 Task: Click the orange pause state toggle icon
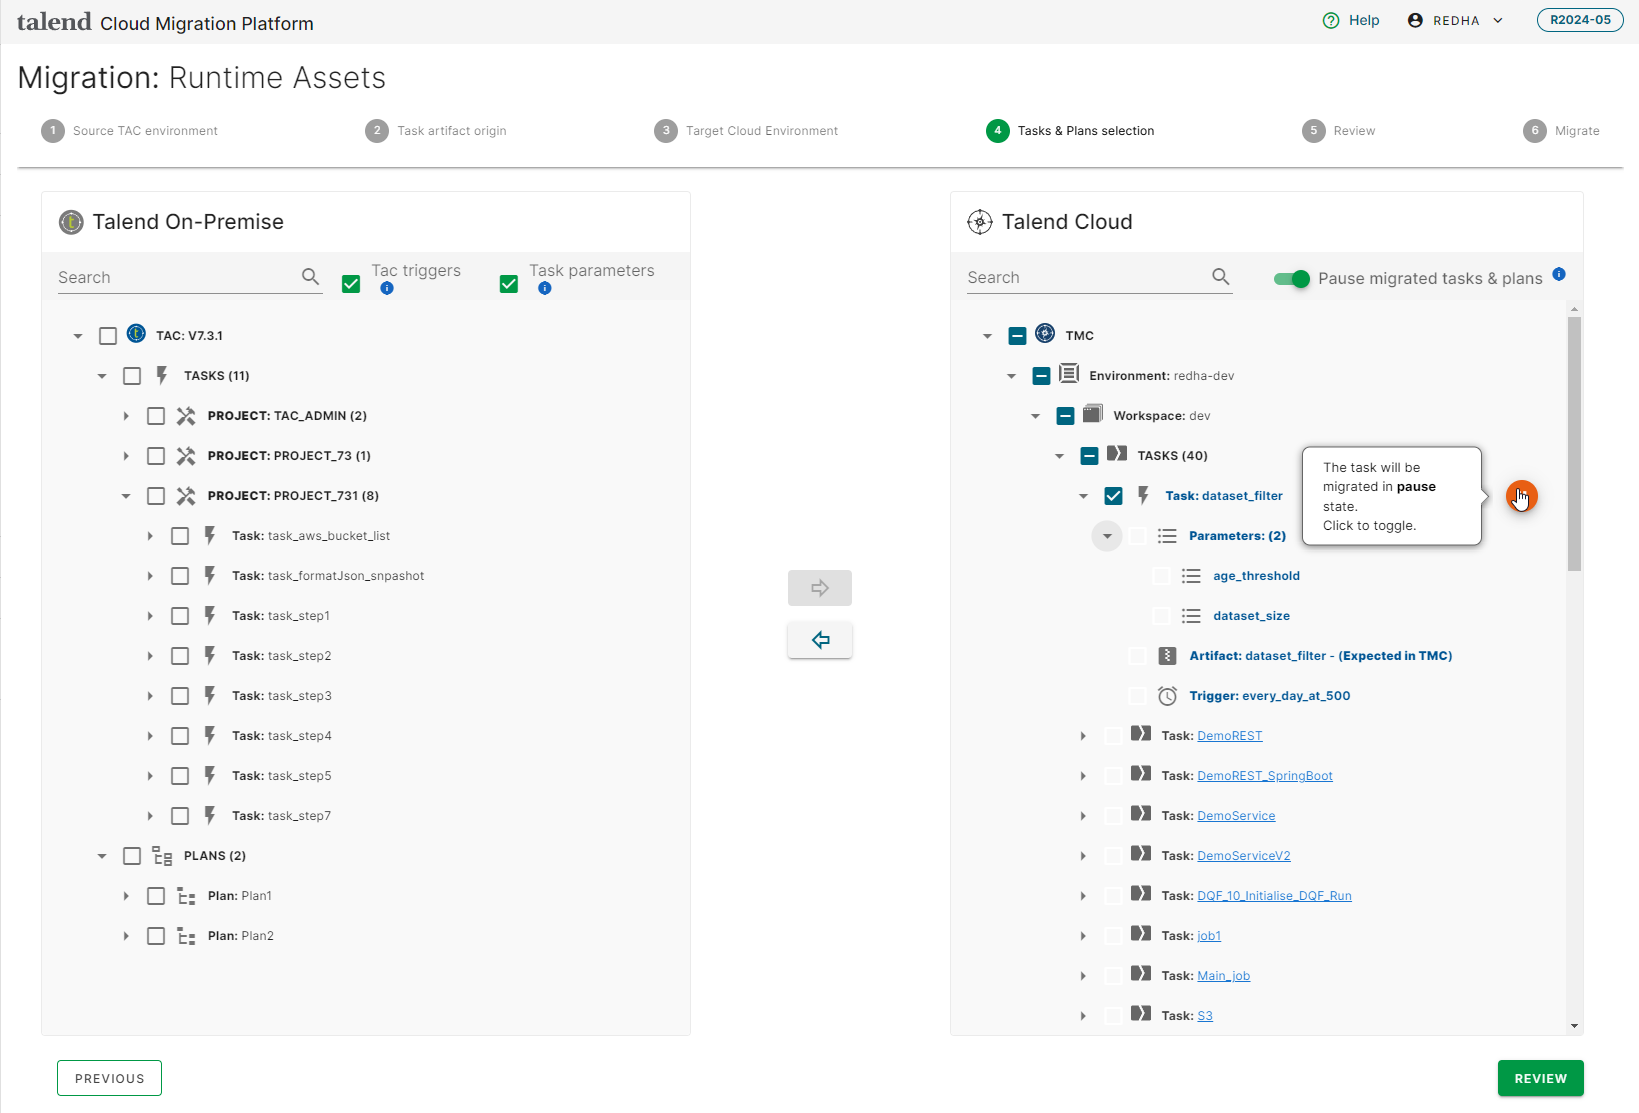[1521, 496]
